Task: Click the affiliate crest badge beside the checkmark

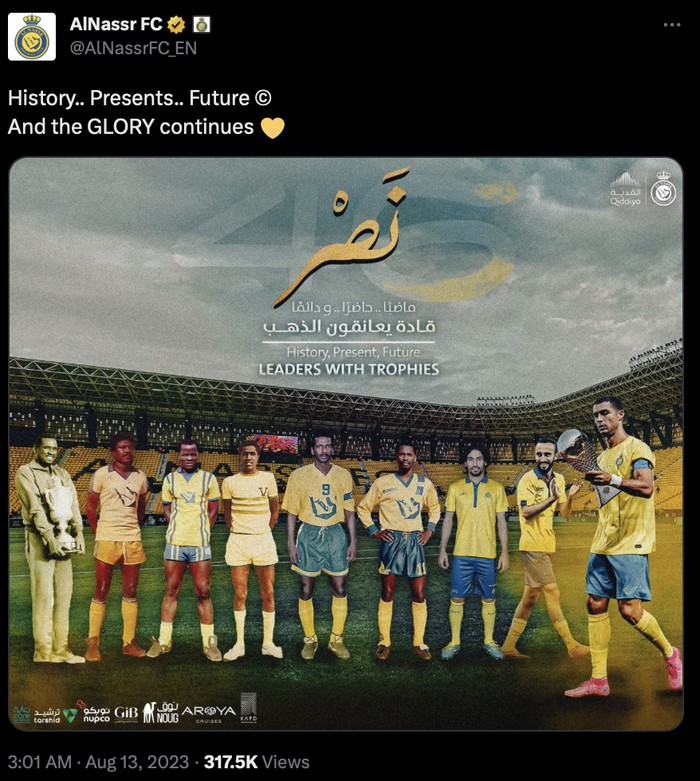Action: [202, 24]
